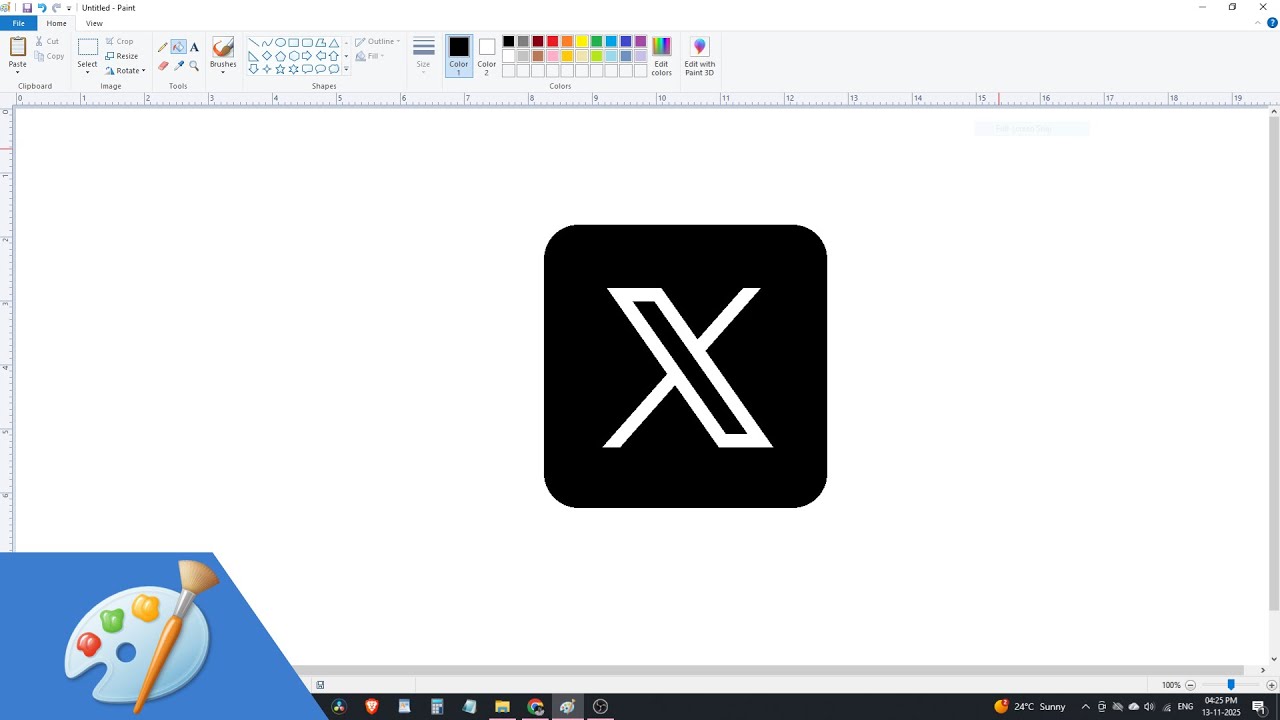Select the Pencil tool
The image size is (1280, 720).
click(163, 47)
